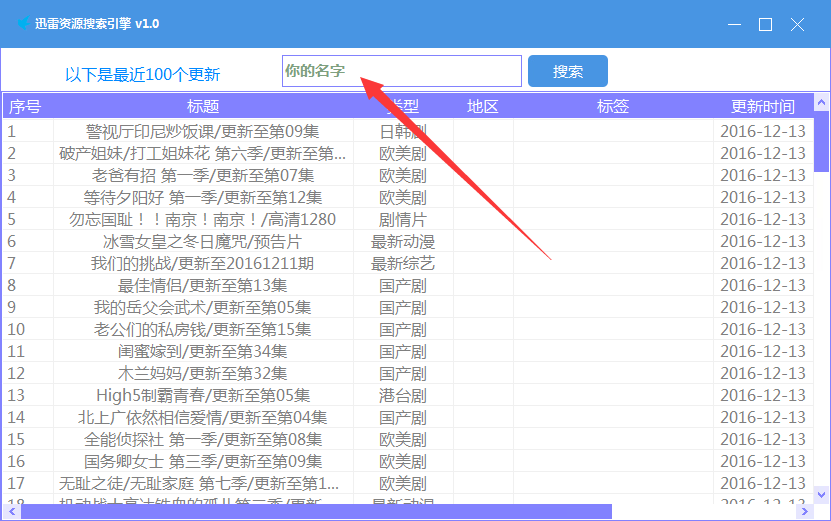Click 2016-12-13 date in row 12
The height and width of the screenshot is (521, 831).
763,373
